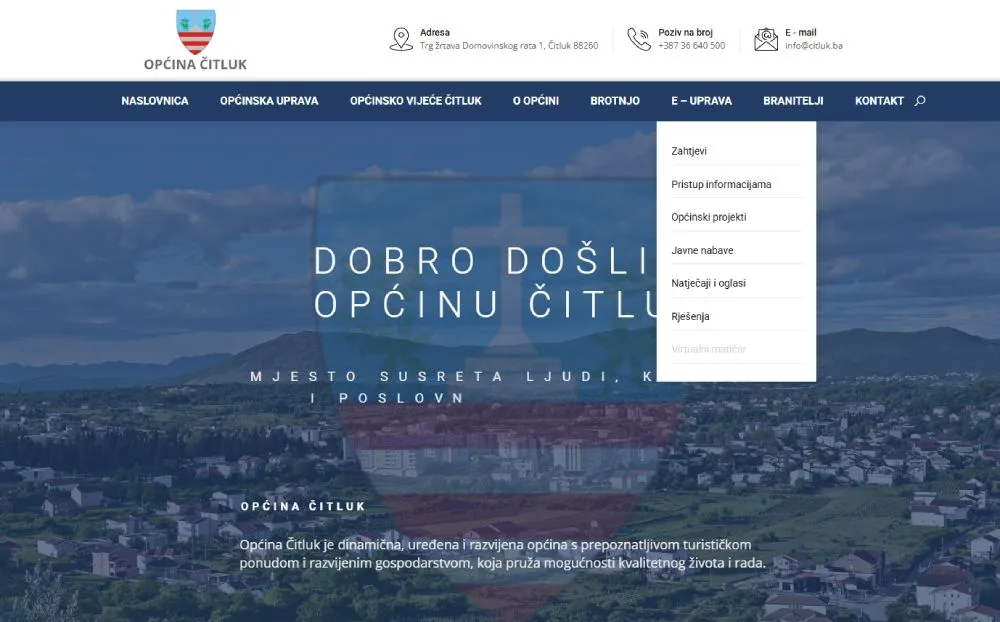Click the OPĆINA ČITLUK section heading over photo

(x=303, y=507)
